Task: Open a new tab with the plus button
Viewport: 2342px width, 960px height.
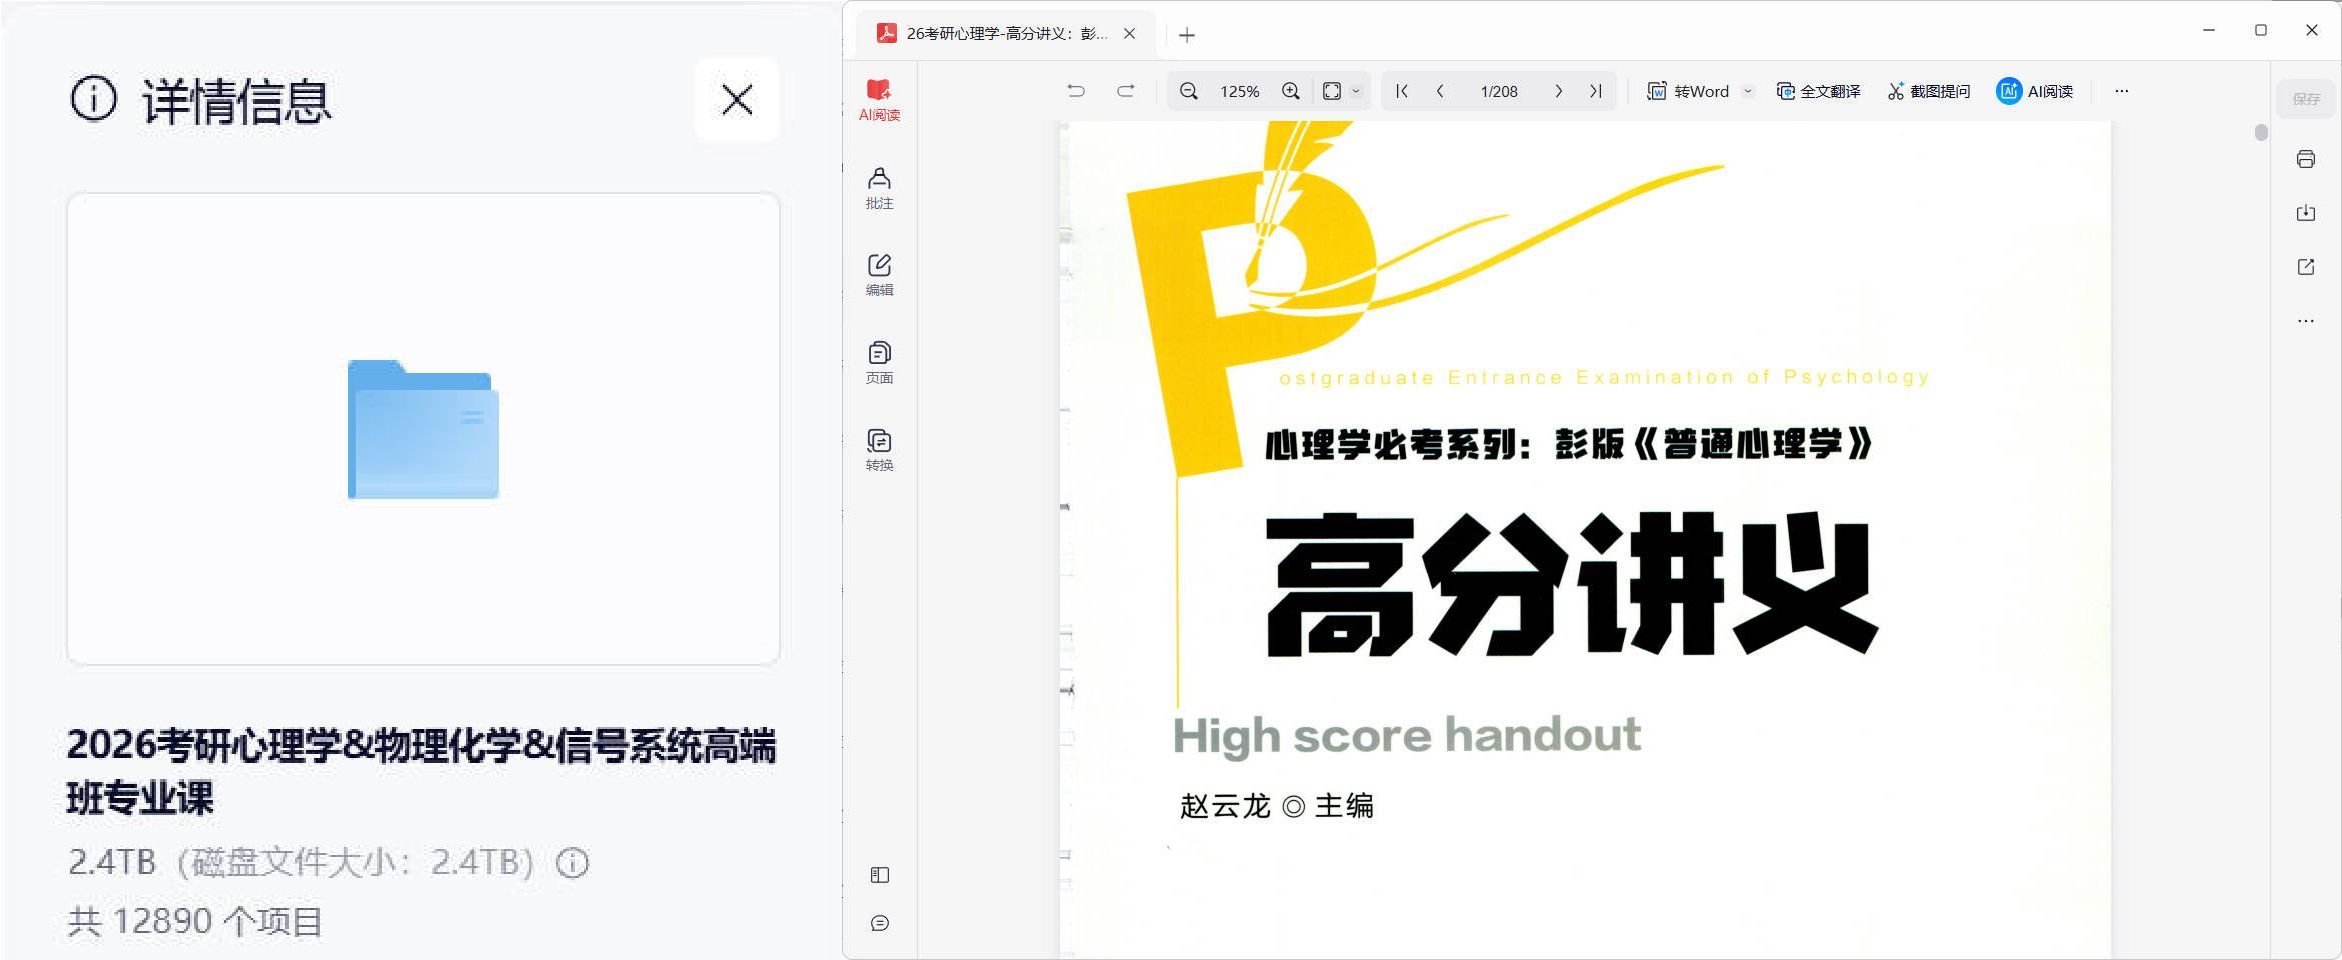Action: (x=1186, y=34)
